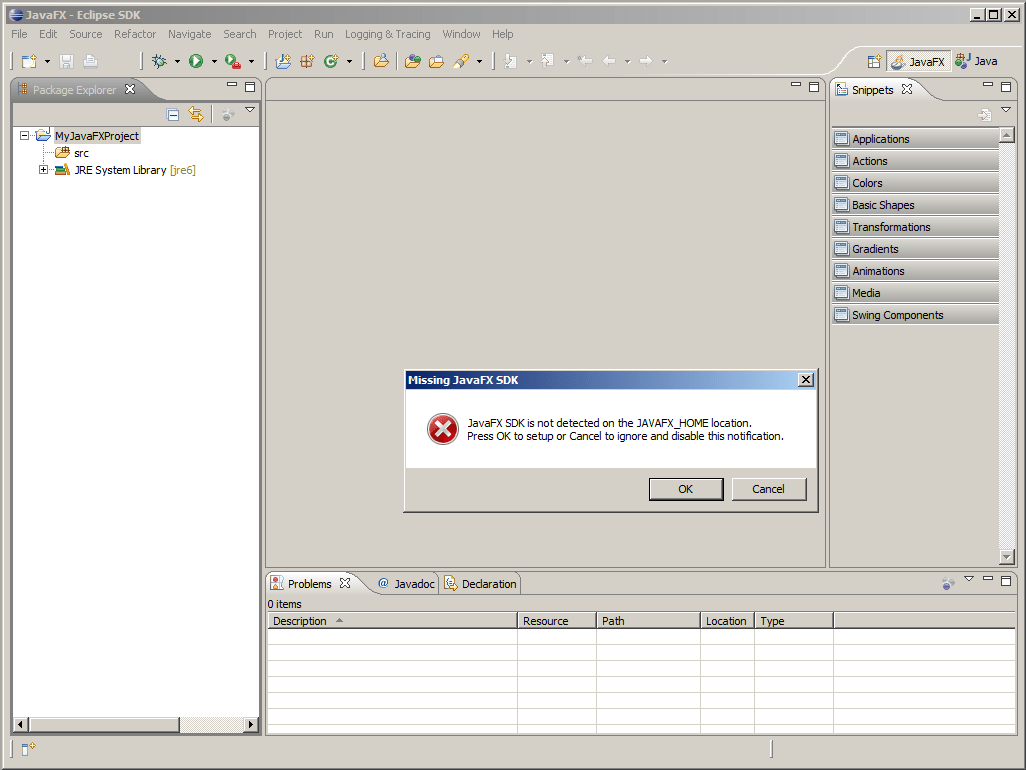This screenshot has height=770, width=1026.
Task: Collapse All in the Package Explorer
Action: [x=173, y=114]
